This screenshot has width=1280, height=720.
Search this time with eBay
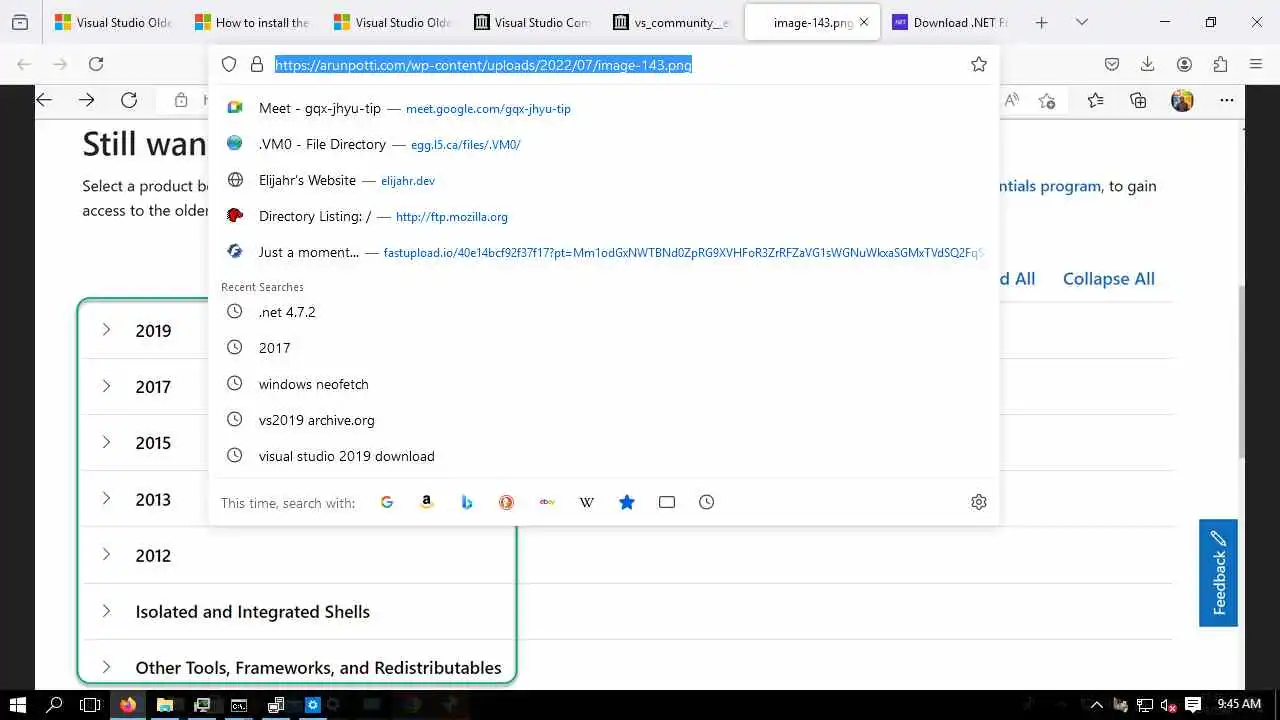pos(547,502)
